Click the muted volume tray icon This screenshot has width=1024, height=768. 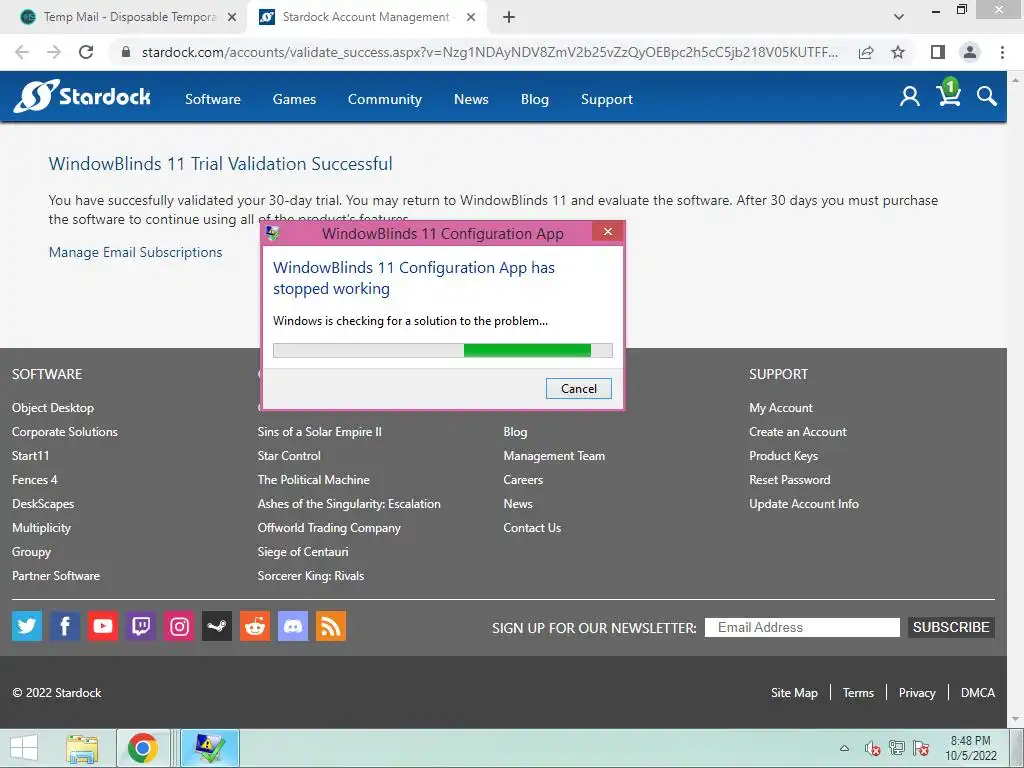pyautogui.click(x=872, y=748)
